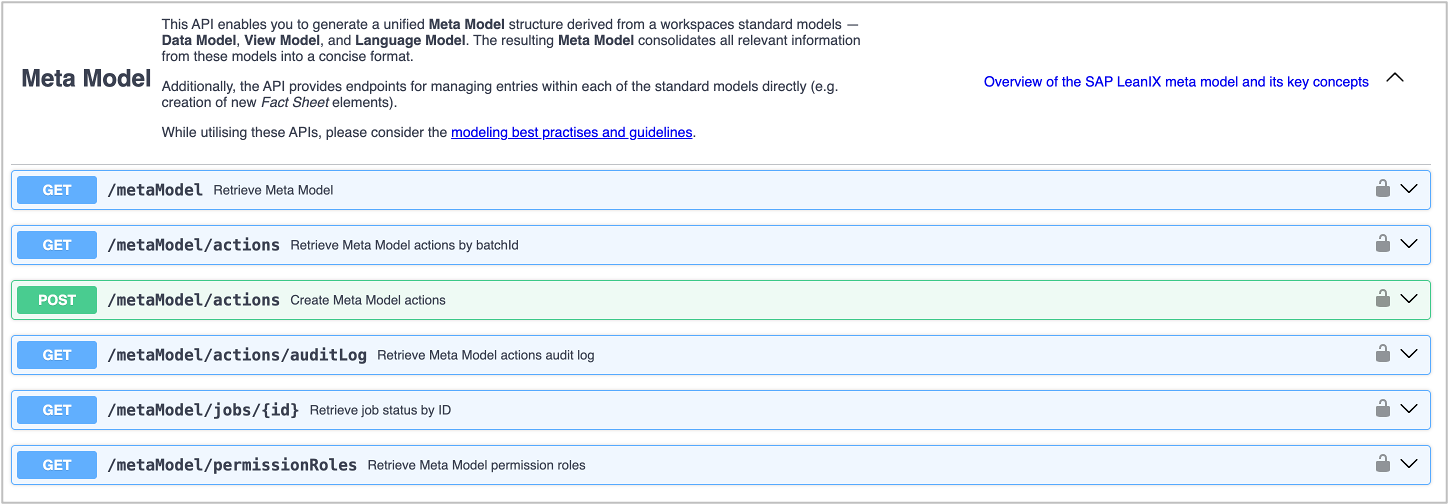This screenshot has height=504, width=1448.
Task: Expand the auditLog endpoint chevron
Action: pyautogui.click(x=1409, y=354)
